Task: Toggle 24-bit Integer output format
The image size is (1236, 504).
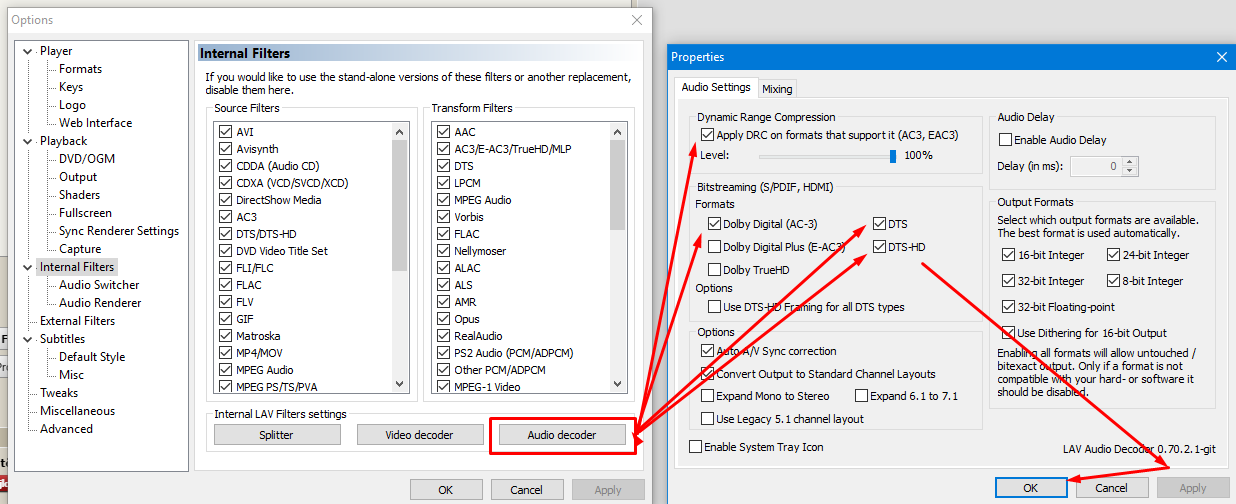Action: 1114,255
